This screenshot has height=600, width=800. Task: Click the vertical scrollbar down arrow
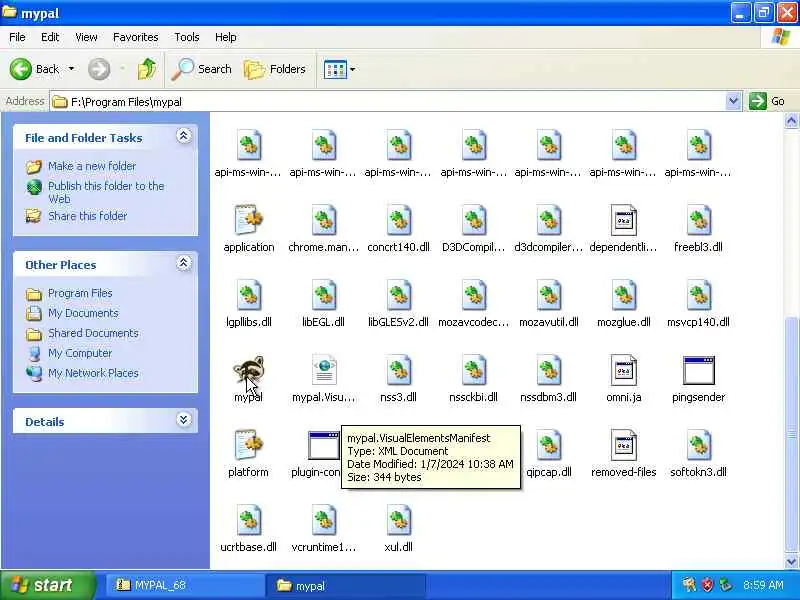tap(791, 561)
